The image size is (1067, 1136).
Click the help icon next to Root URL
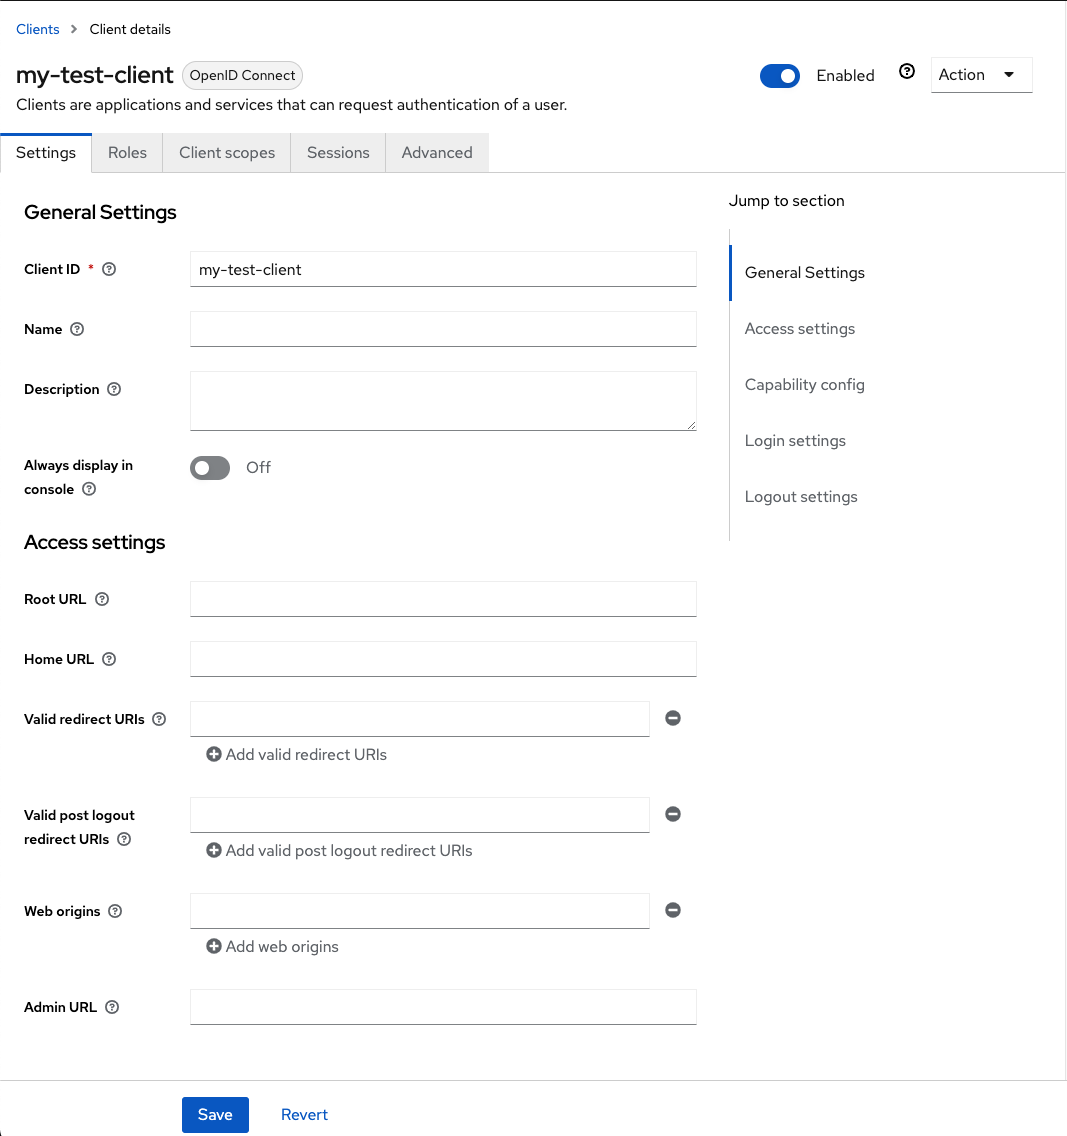(102, 599)
